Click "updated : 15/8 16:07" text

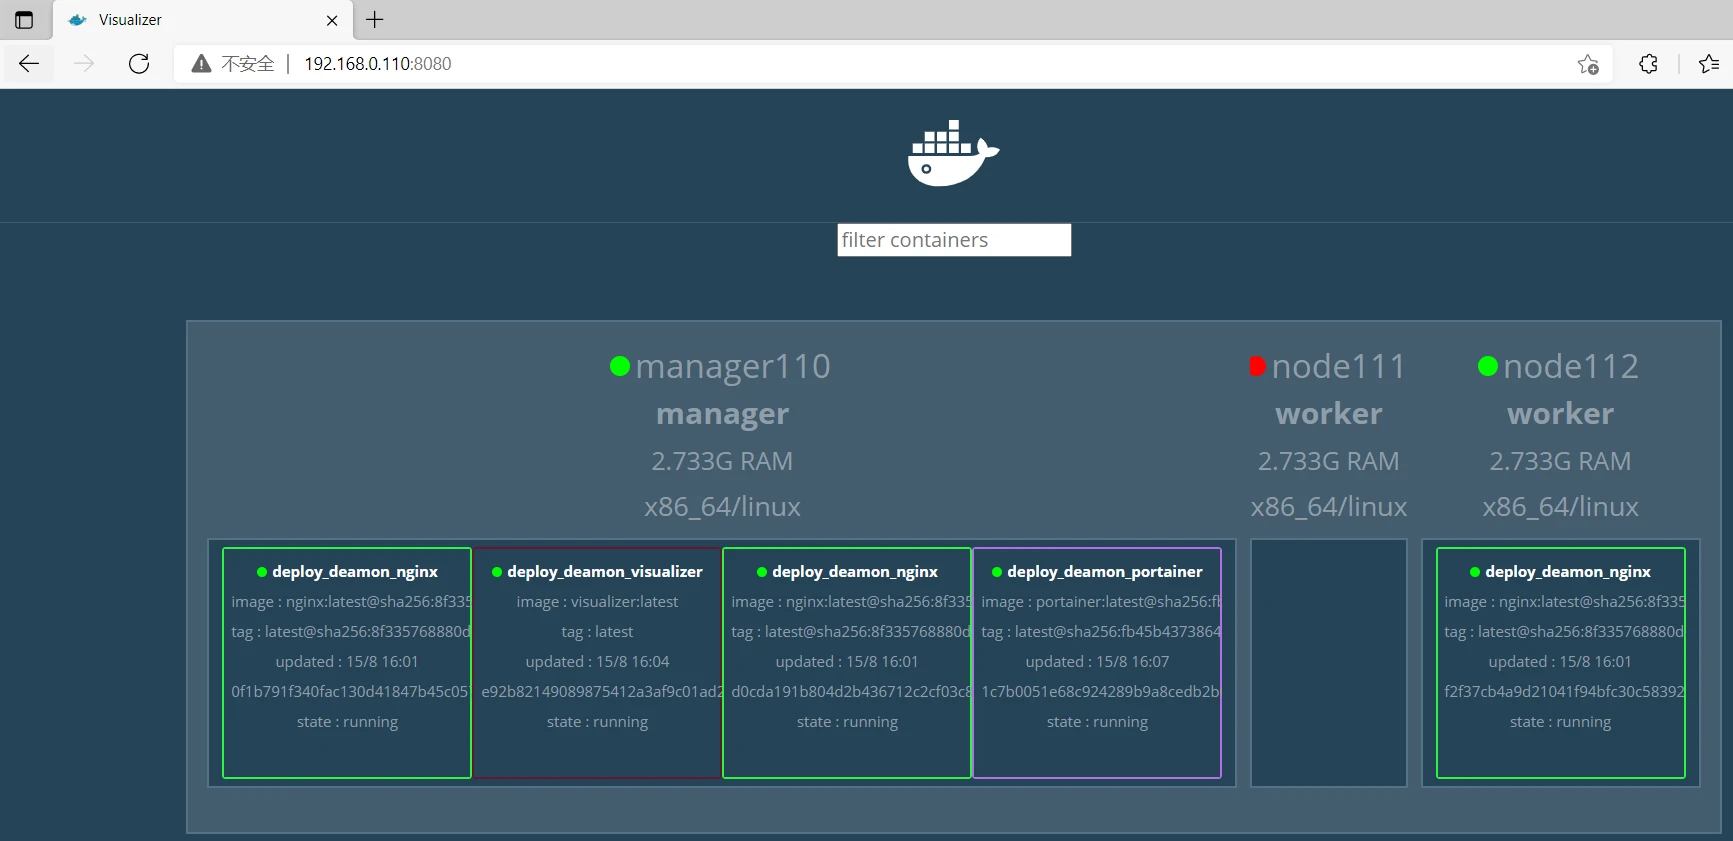1097,662
